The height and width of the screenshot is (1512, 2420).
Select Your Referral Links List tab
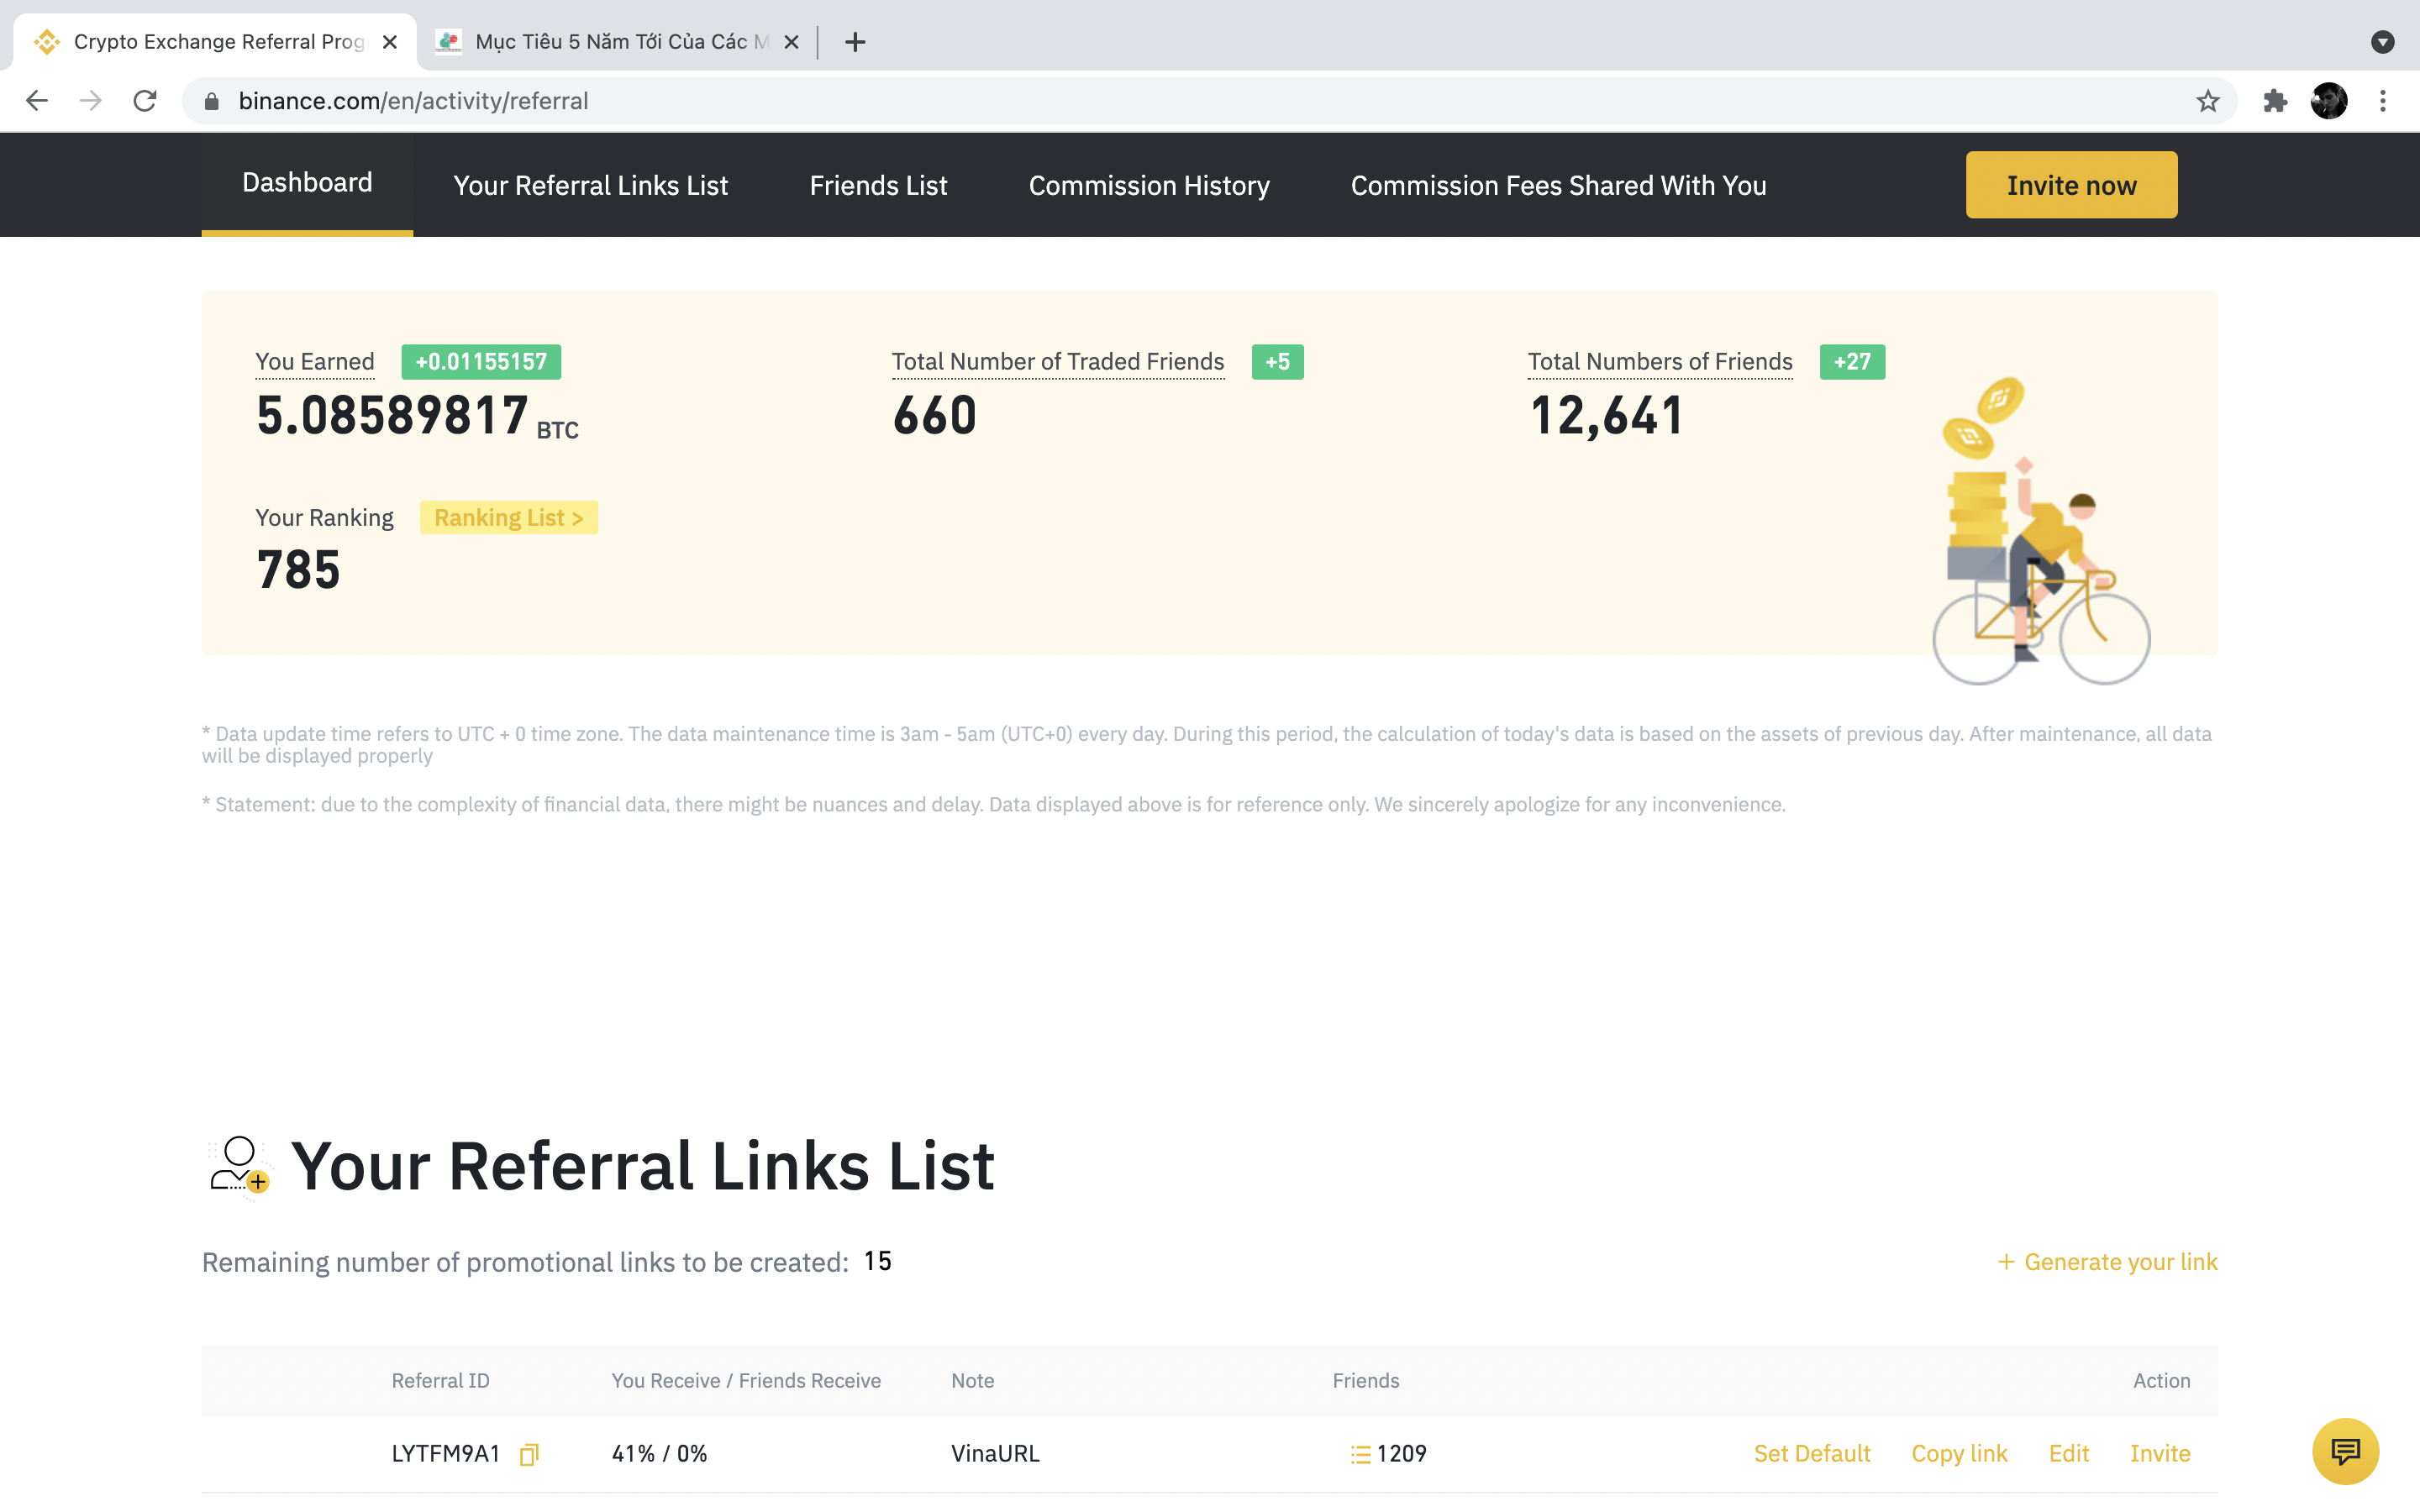coord(590,186)
